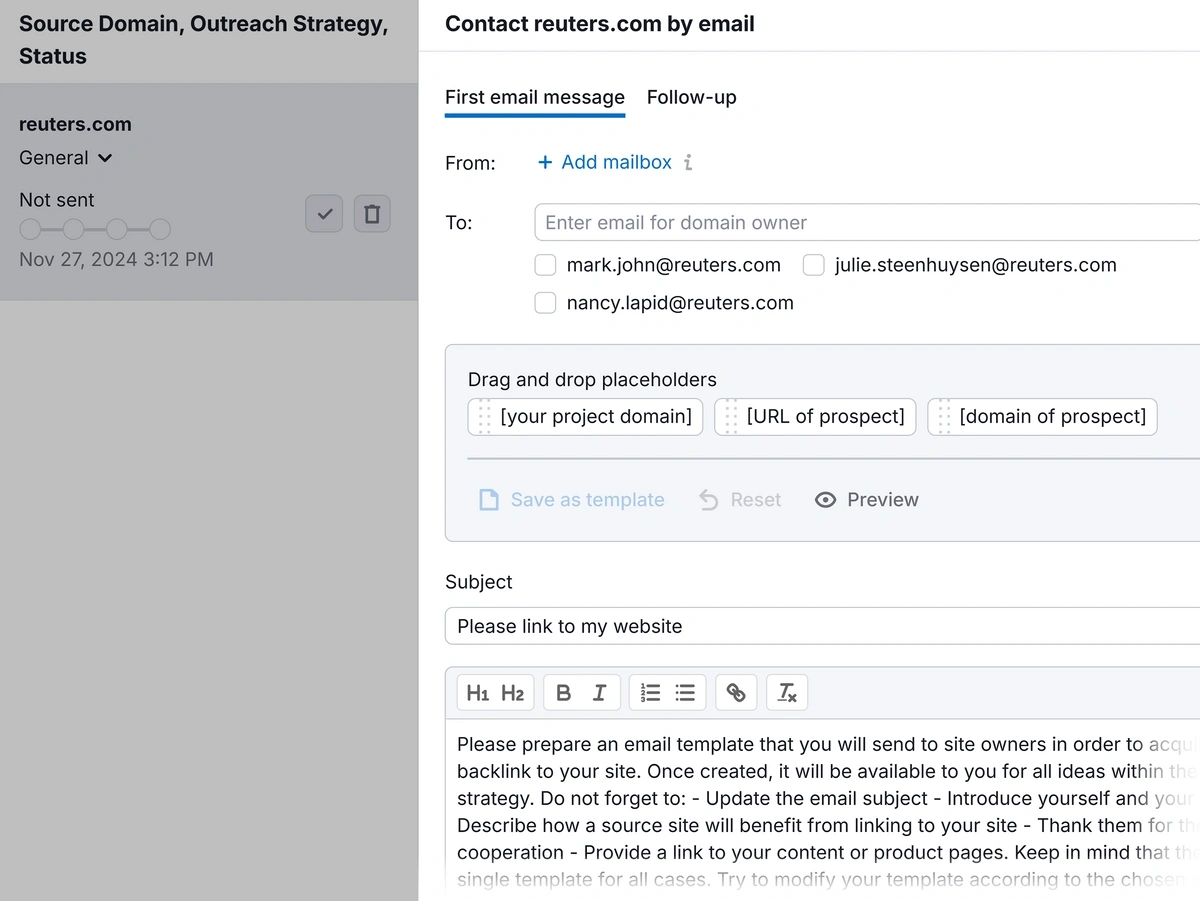Switch to the Follow-up tab

tap(691, 97)
